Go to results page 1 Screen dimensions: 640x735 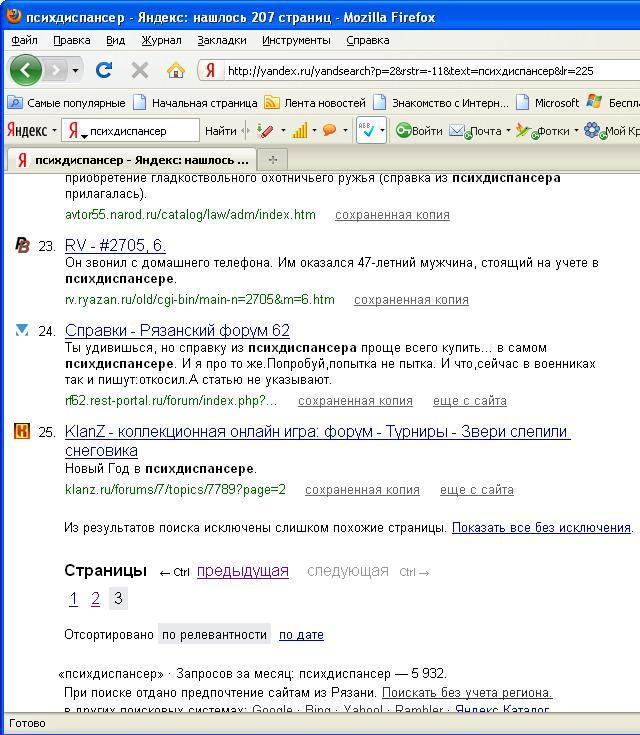coord(73,599)
